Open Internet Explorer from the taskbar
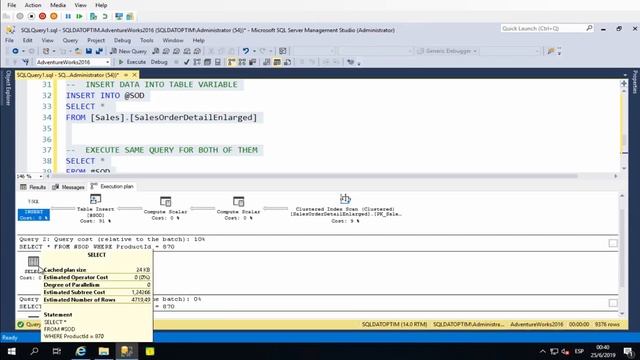The width and height of the screenshot is (640, 360). coord(80,351)
